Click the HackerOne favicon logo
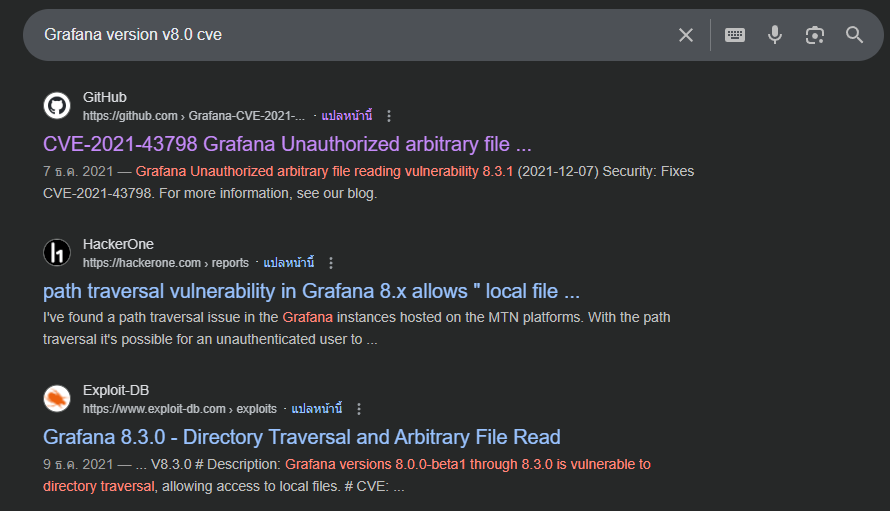 [57, 253]
